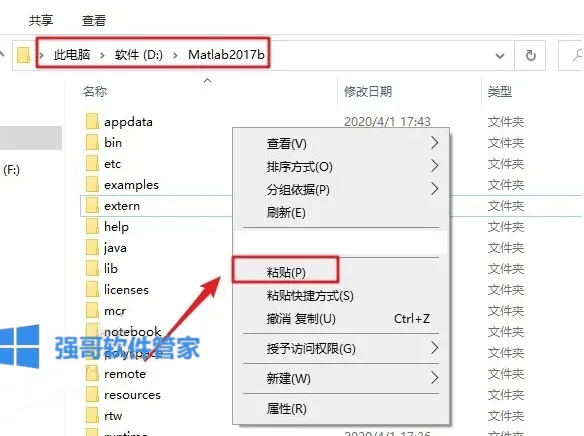Image resolution: width=584 pixels, height=436 pixels.
Task: Click the etc folder name
Action: 112,164
